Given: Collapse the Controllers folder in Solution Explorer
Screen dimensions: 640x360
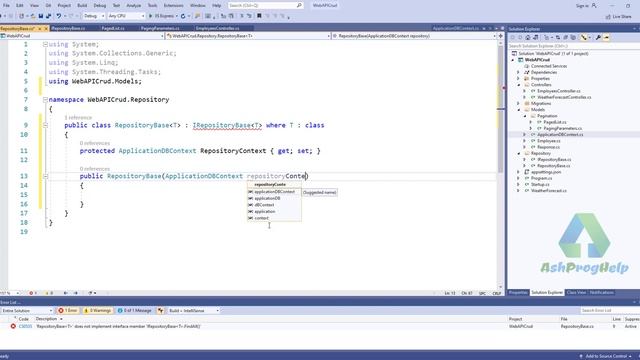Looking at the screenshot, I should tap(519, 85).
